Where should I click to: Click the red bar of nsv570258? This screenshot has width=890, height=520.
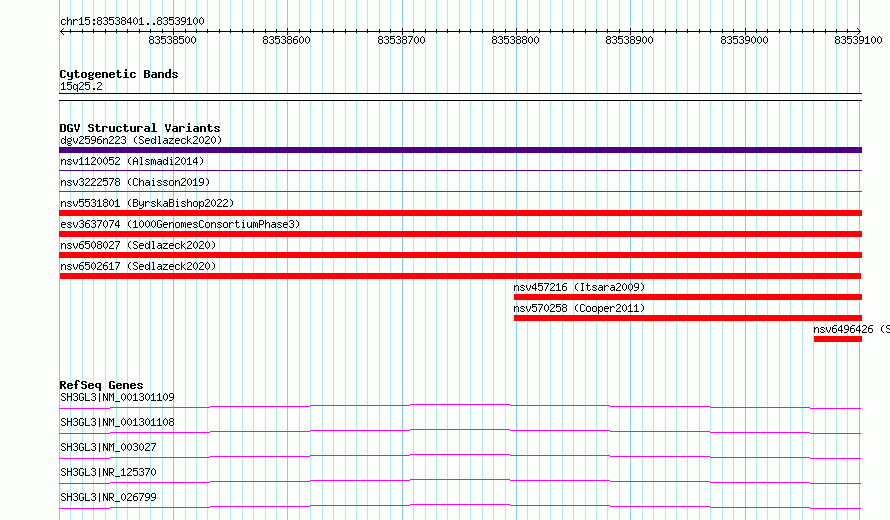688,318
